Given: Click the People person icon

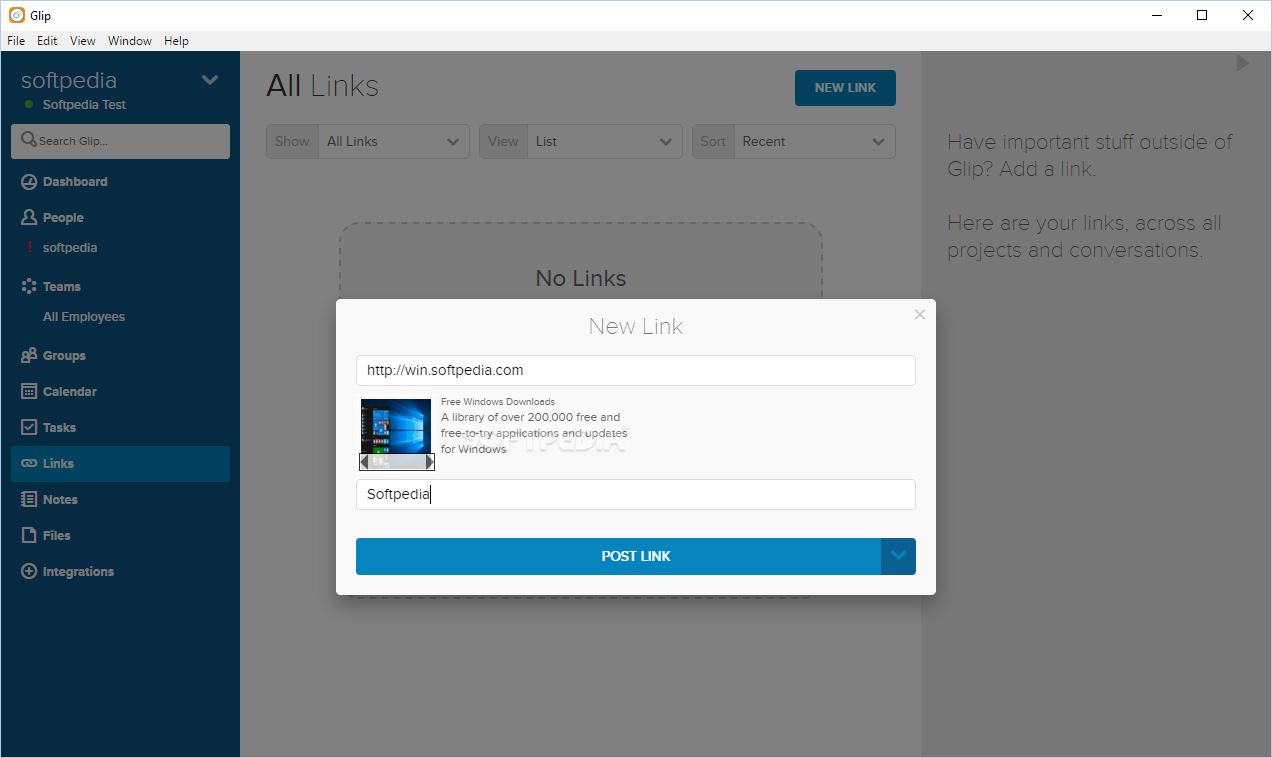Looking at the screenshot, I should pos(29,217).
